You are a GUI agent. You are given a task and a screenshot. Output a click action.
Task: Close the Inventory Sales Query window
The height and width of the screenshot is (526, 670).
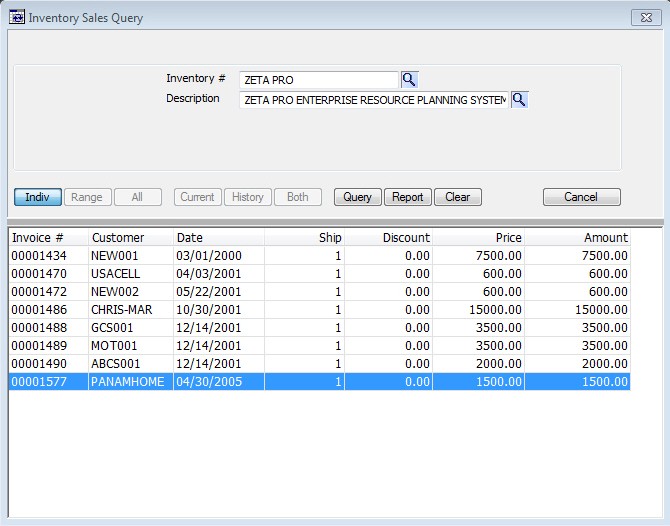(x=646, y=18)
